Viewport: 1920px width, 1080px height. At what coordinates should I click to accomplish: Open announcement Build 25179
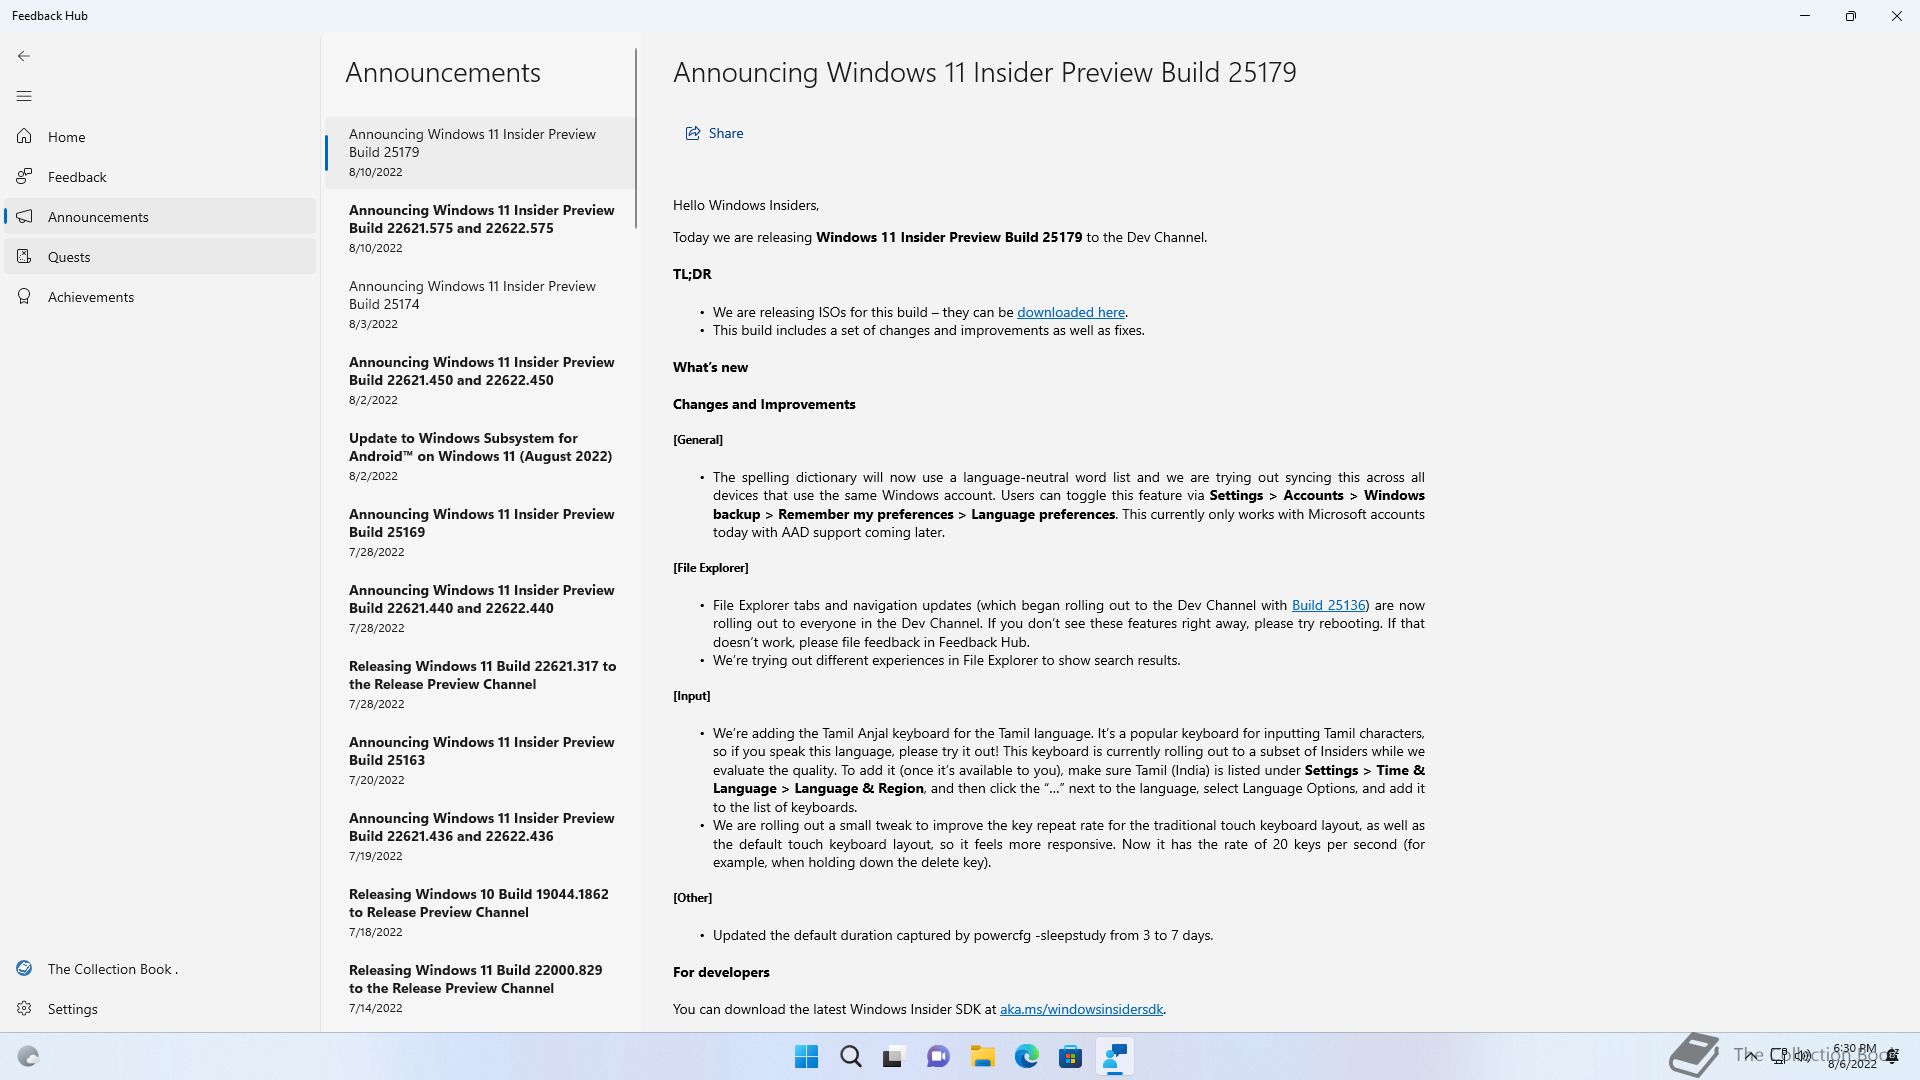[x=480, y=152]
